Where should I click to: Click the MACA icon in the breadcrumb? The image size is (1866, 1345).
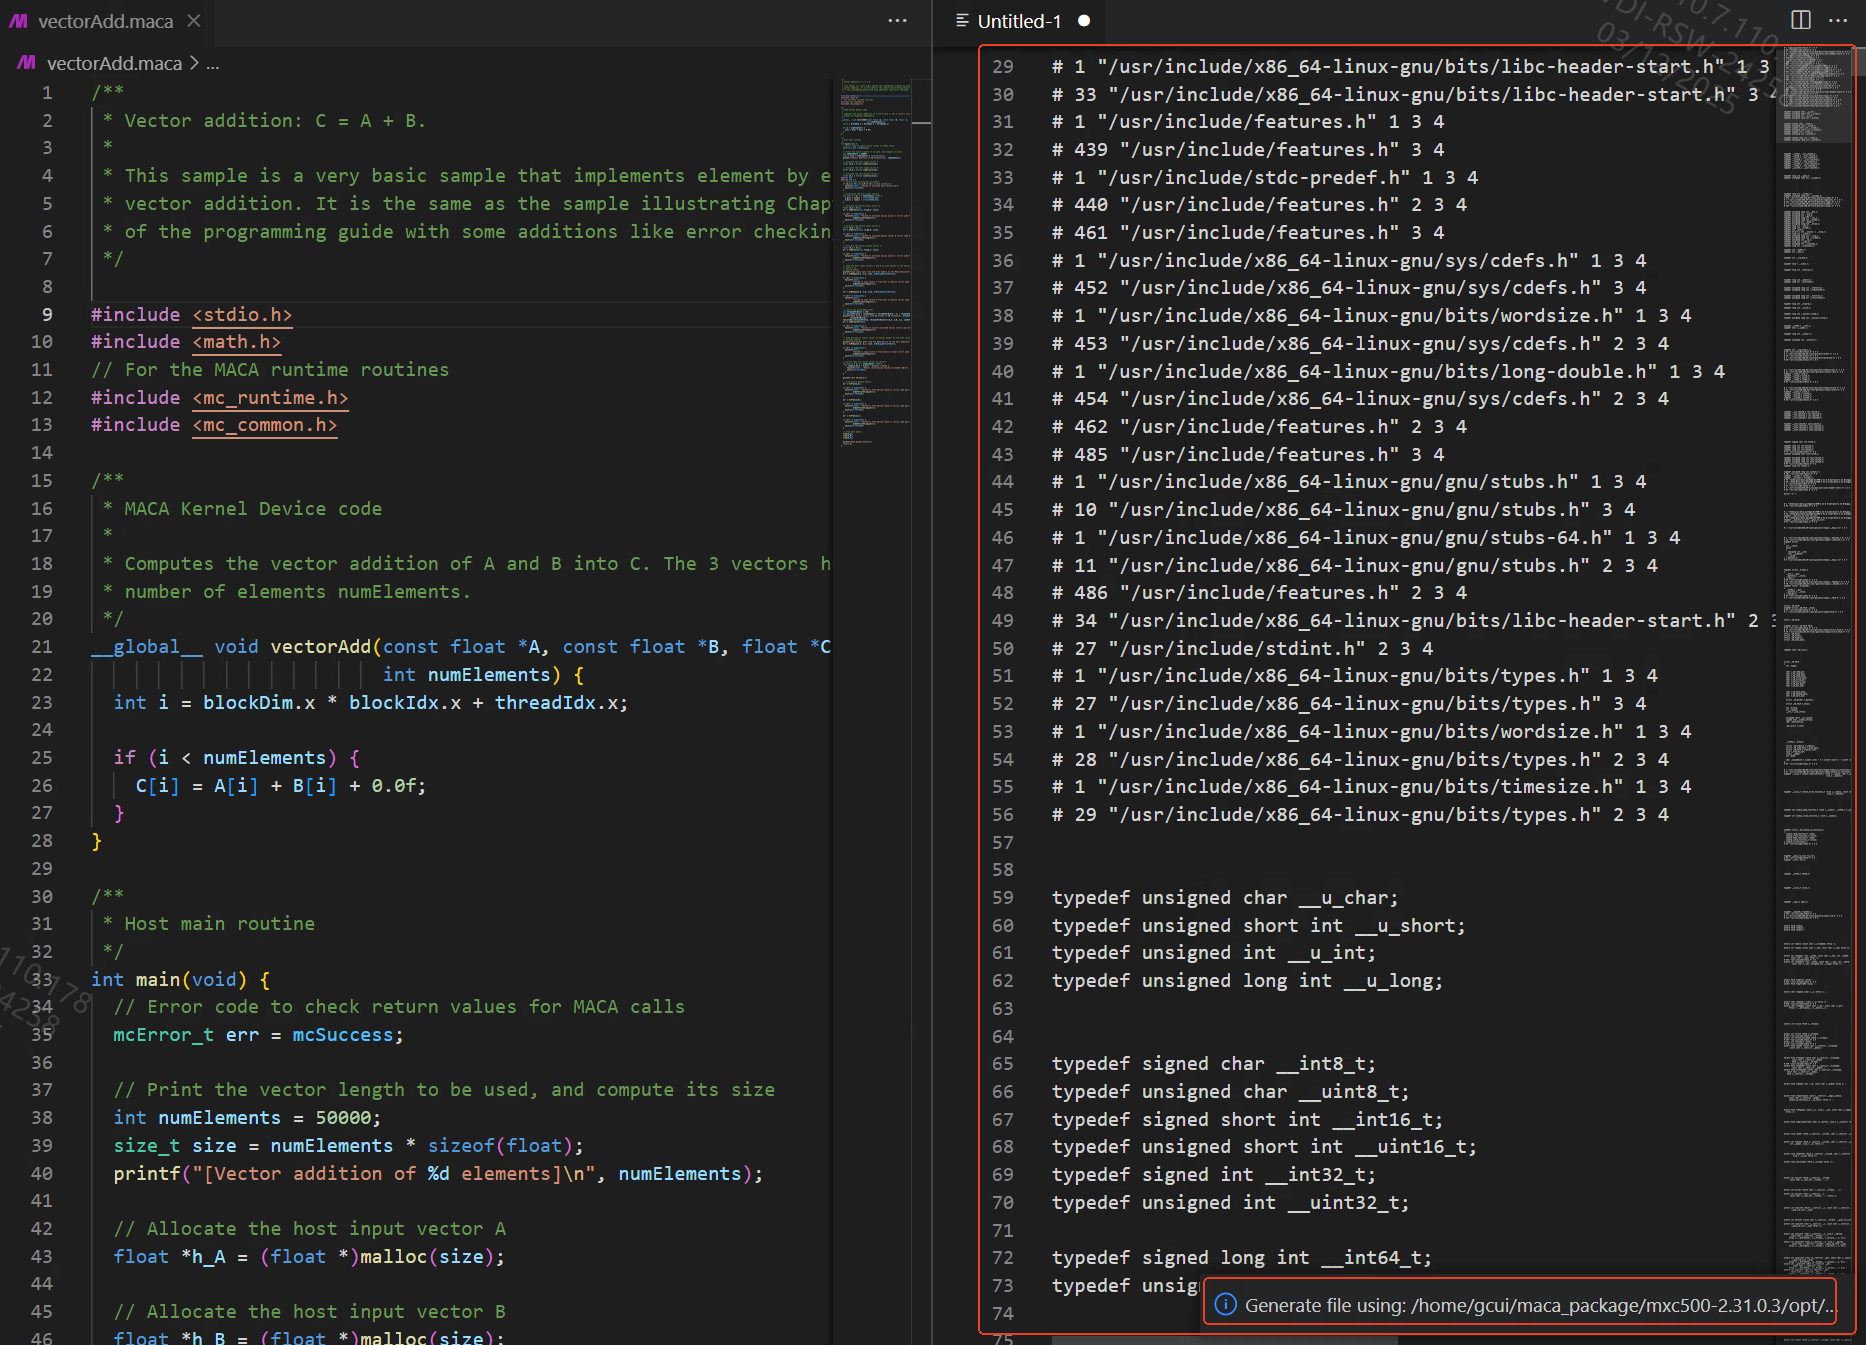pyautogui.click(x=27, y=63)
